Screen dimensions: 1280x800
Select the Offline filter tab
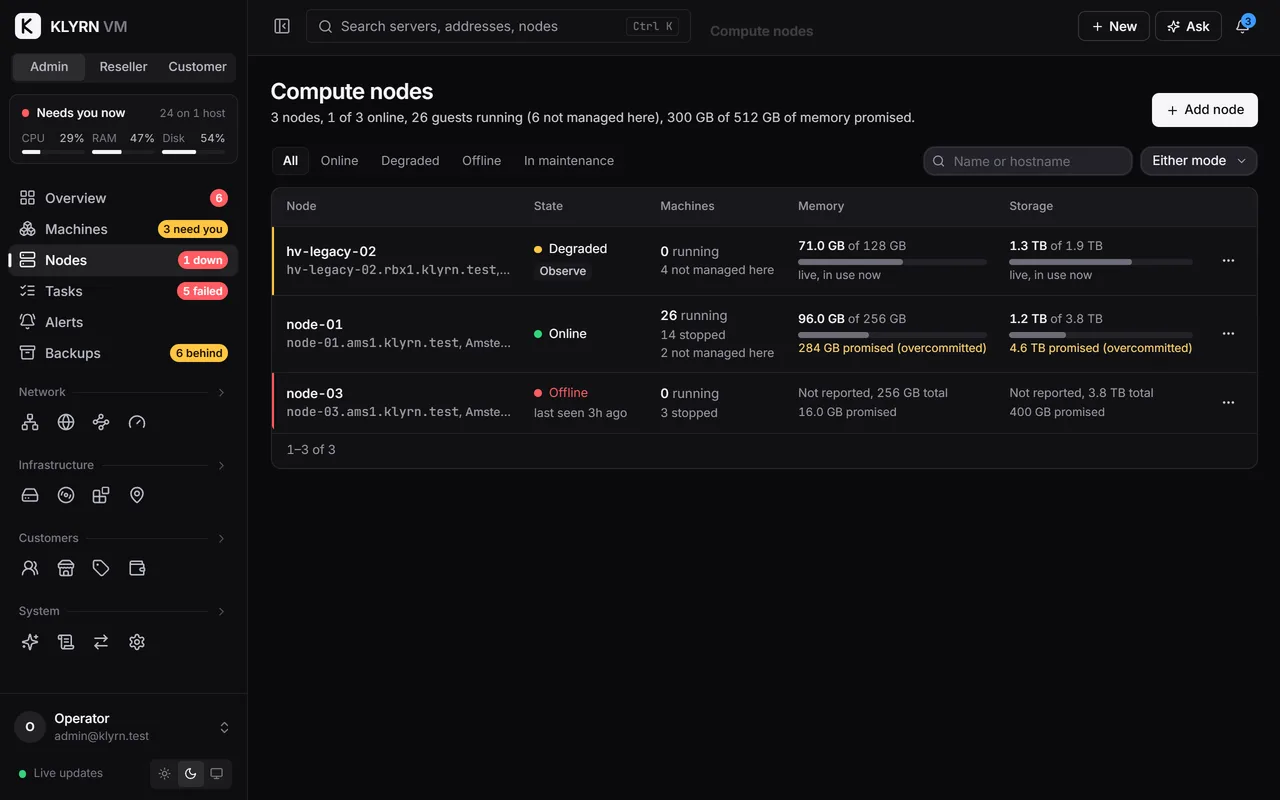coord(481,161)
